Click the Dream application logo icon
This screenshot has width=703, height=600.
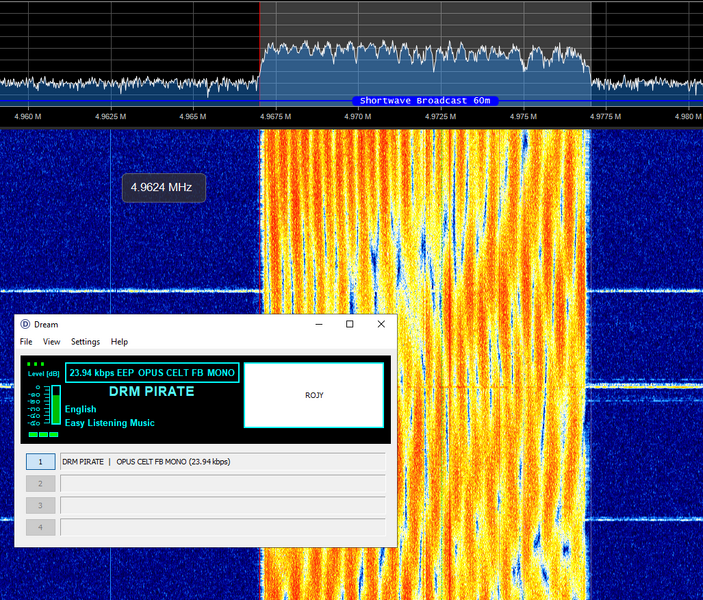pos(25,324)
